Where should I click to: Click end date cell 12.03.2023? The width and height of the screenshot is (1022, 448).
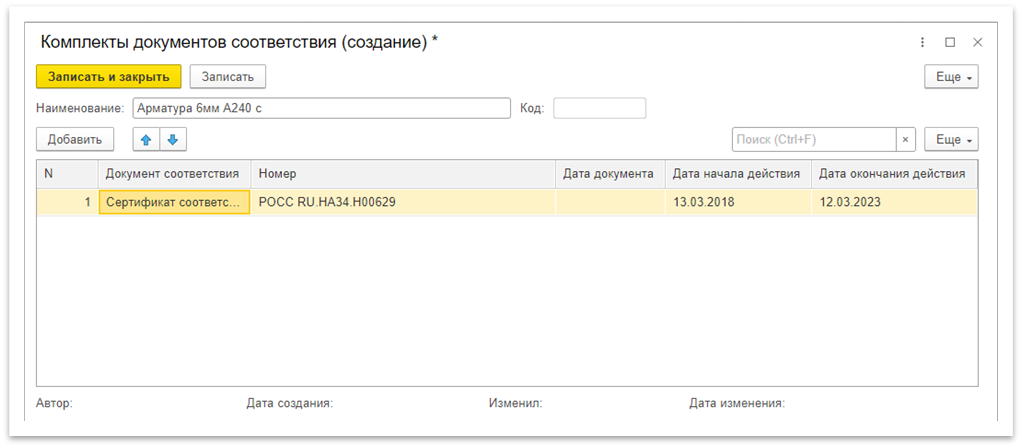click(x=894, y=202)
